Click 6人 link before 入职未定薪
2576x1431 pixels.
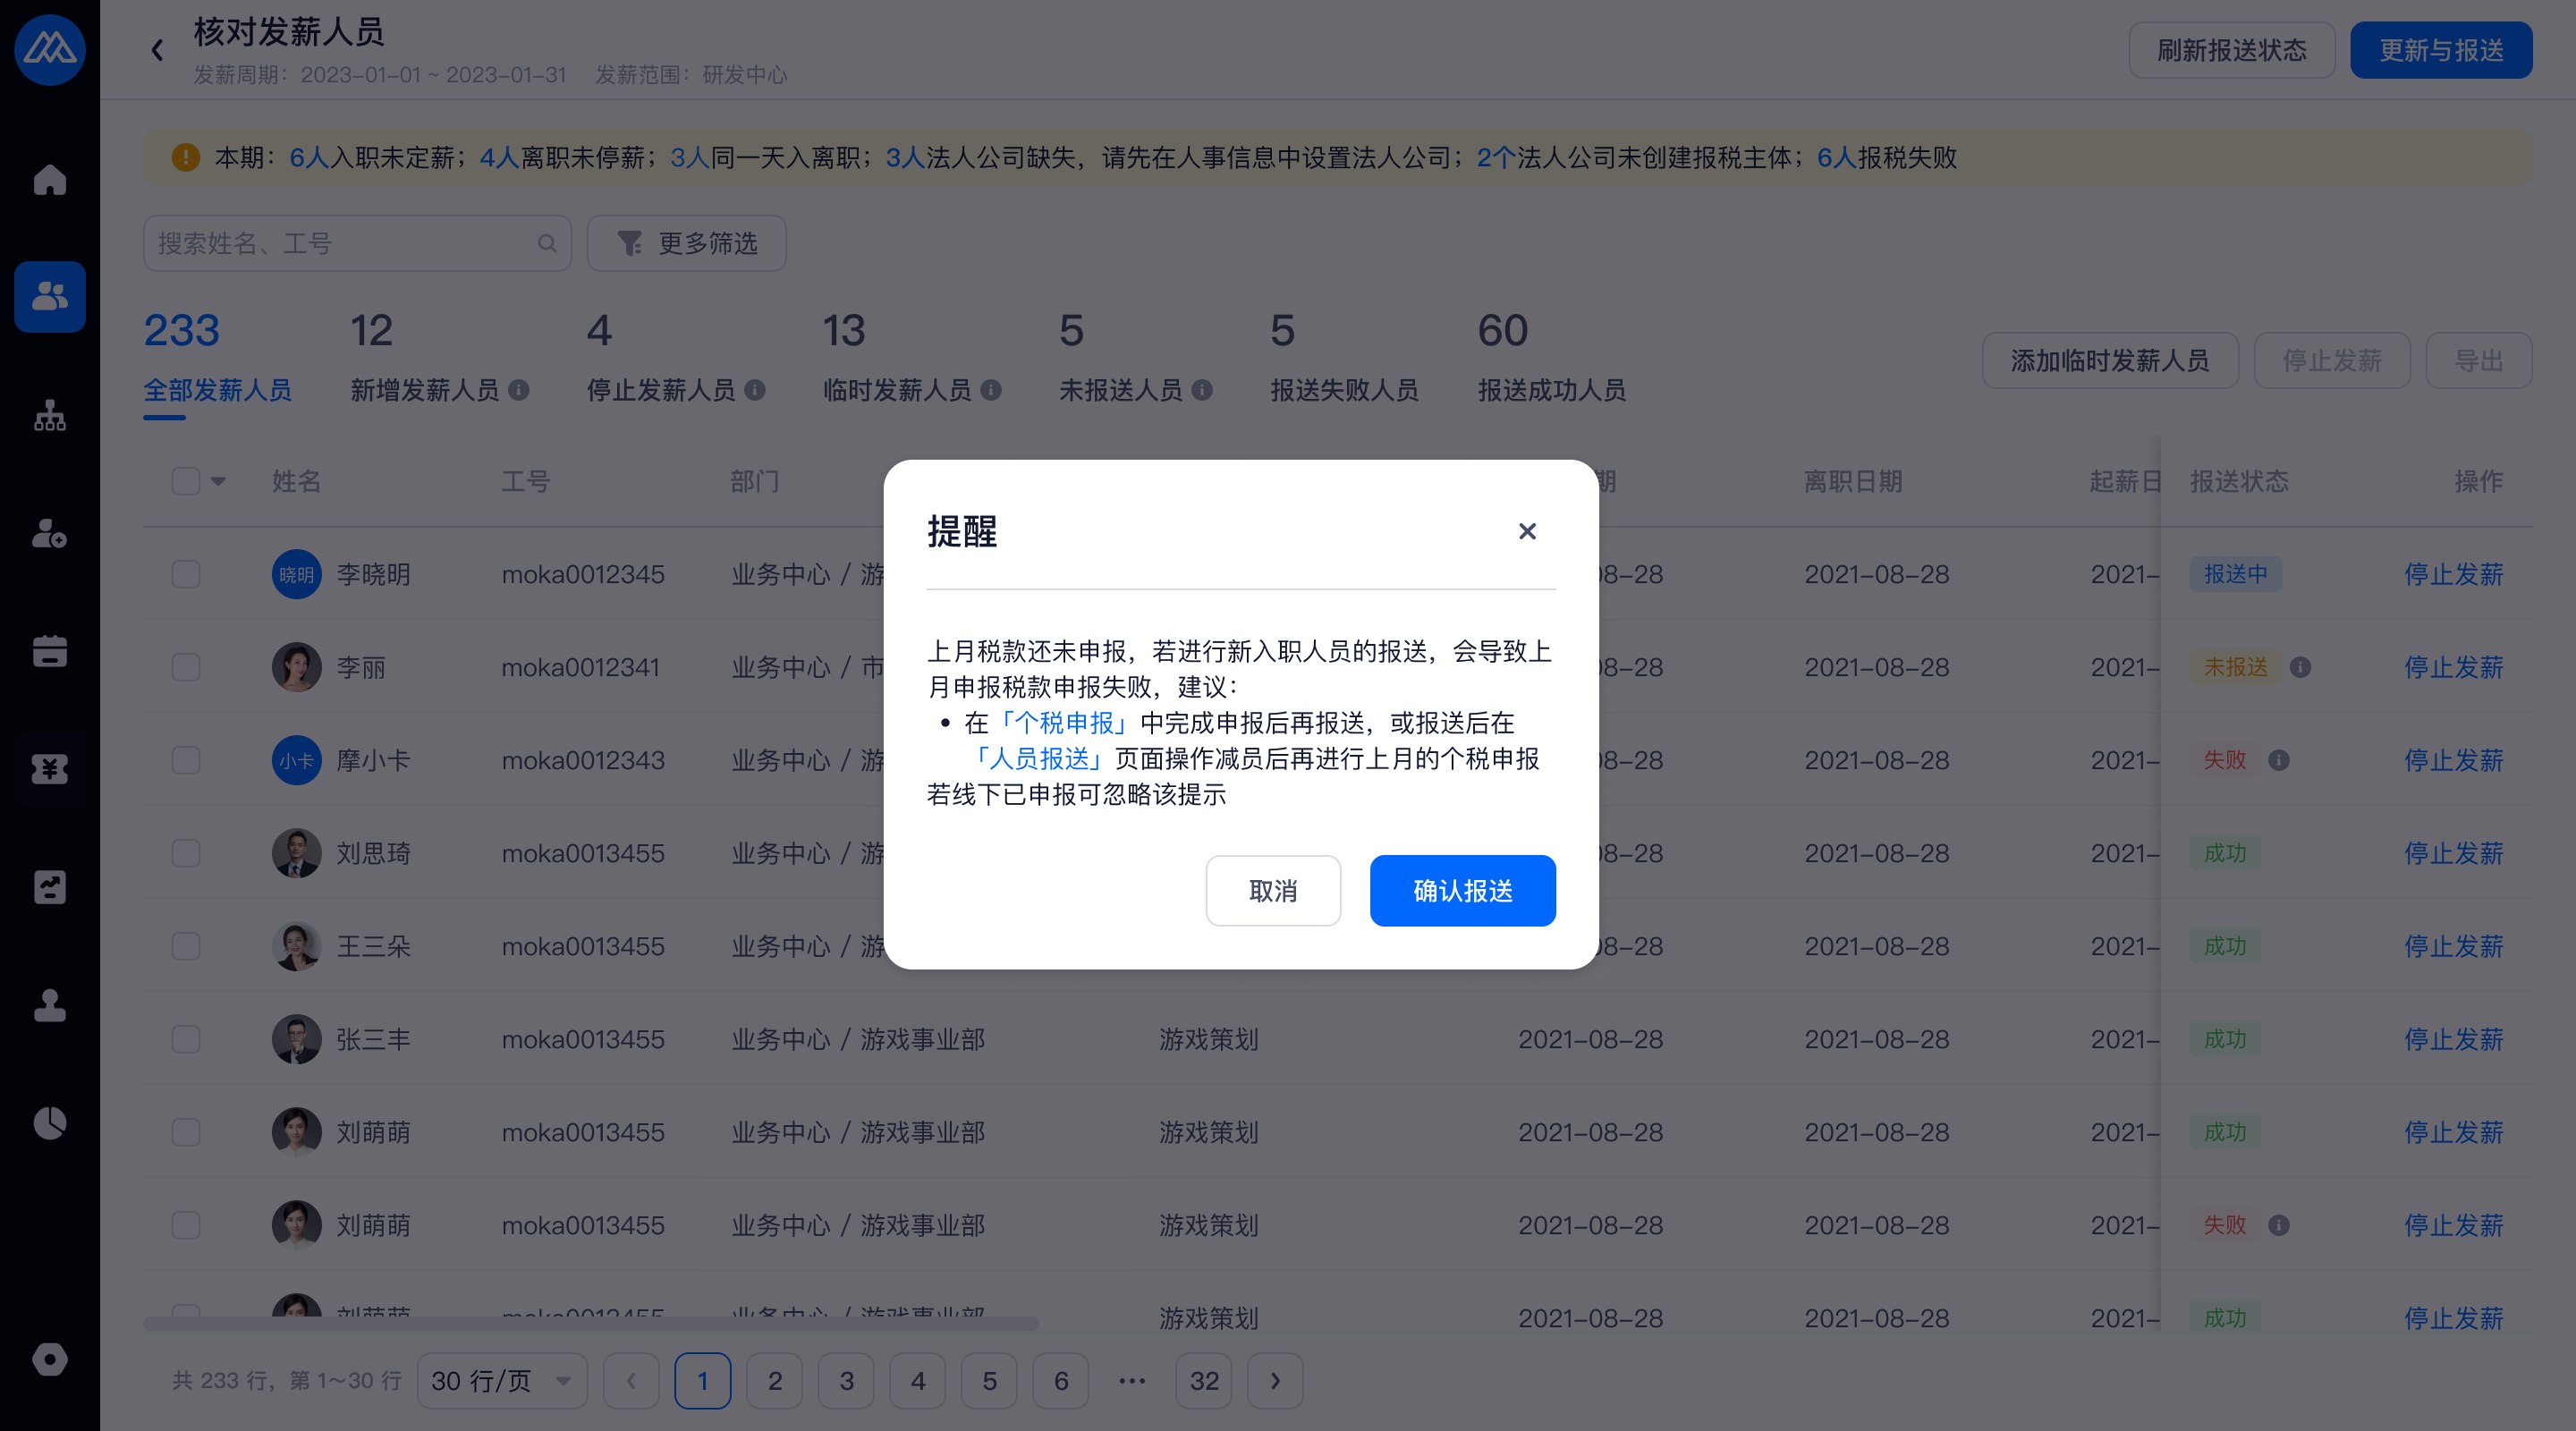point(309,157)
